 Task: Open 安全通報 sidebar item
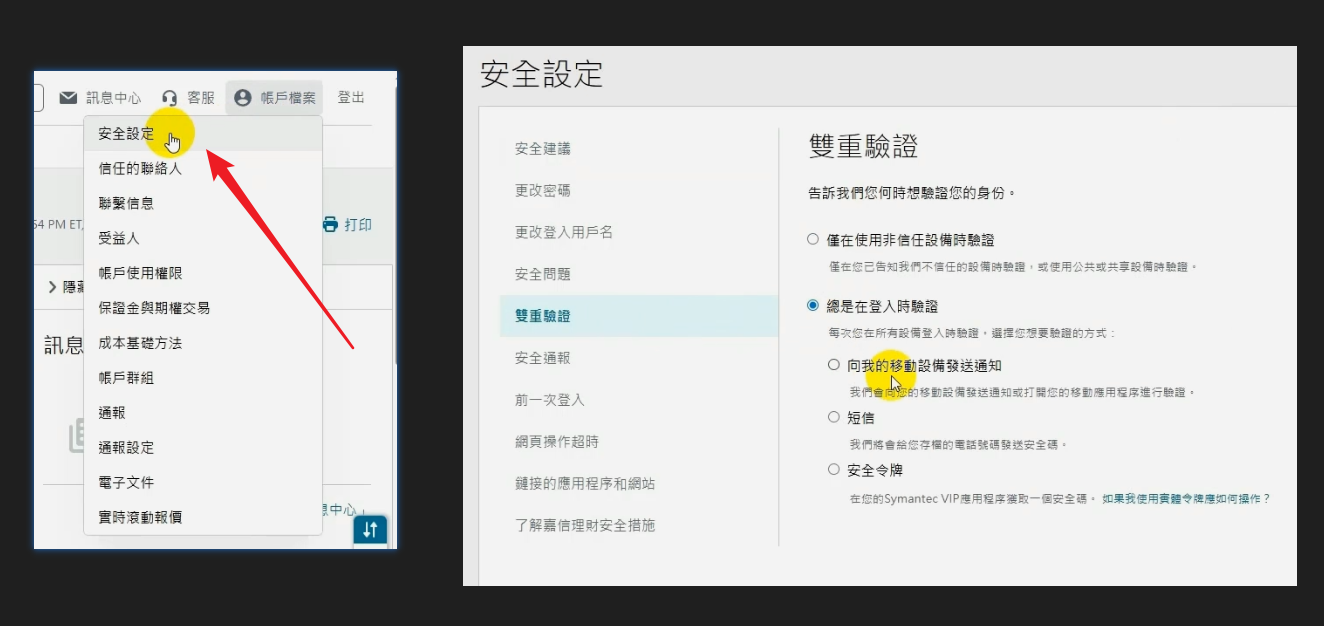coord(543,358)
